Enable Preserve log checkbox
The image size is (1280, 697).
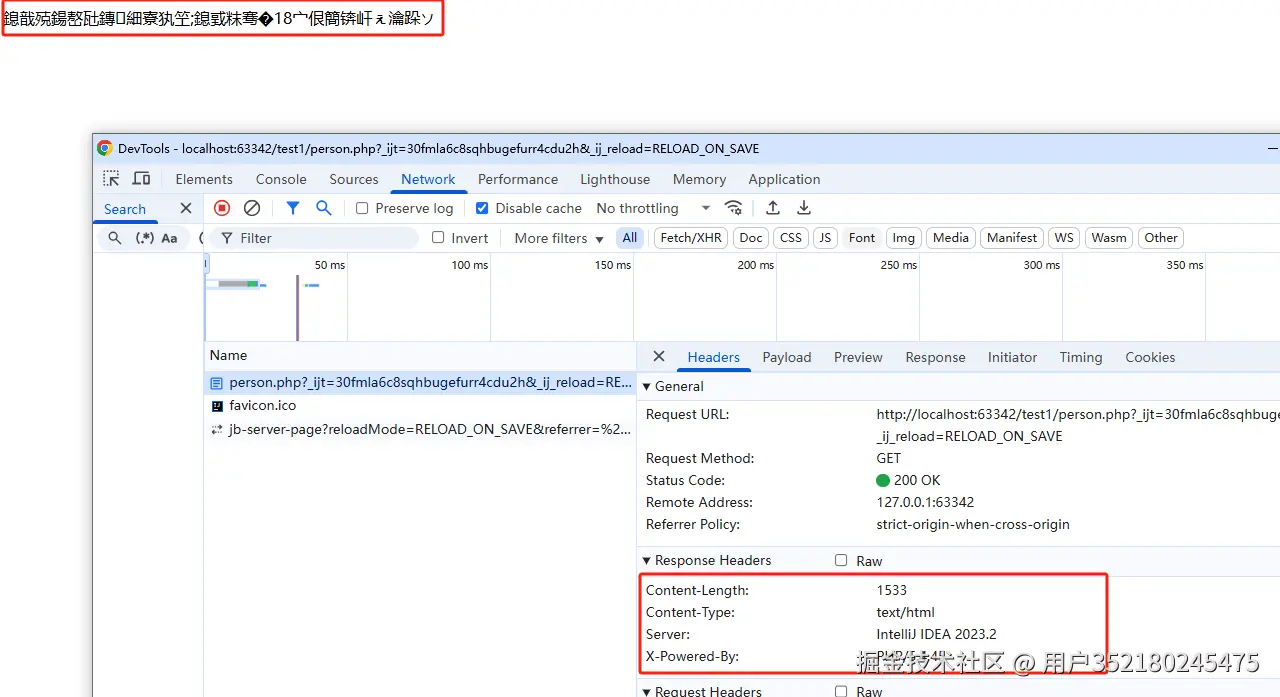pyautogui.click(x=362, y=208)
